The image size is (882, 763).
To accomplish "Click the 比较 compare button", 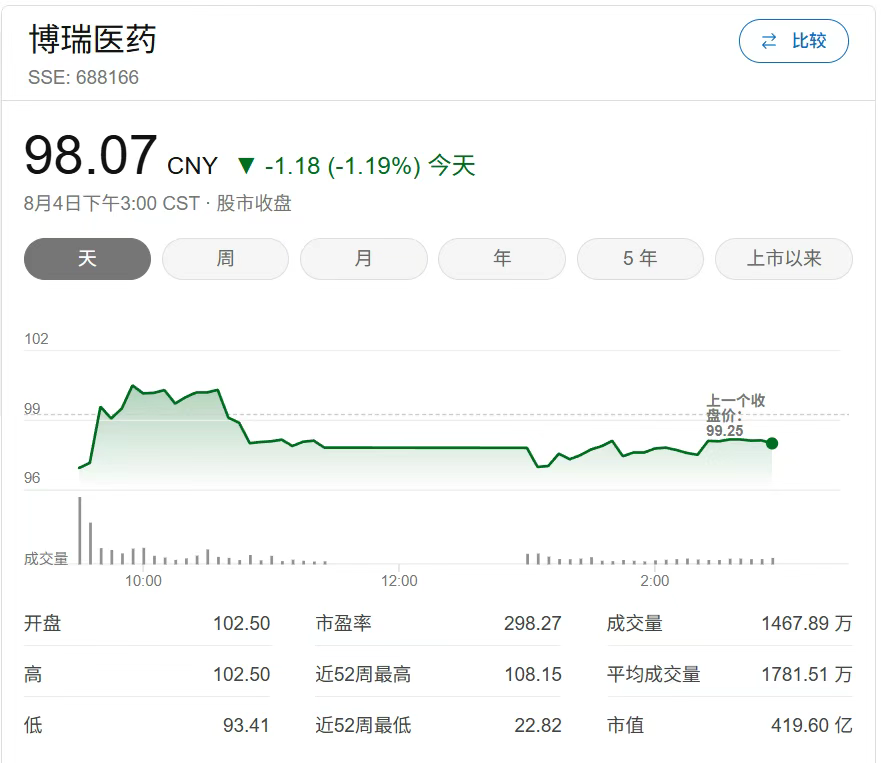I will 793,41.
